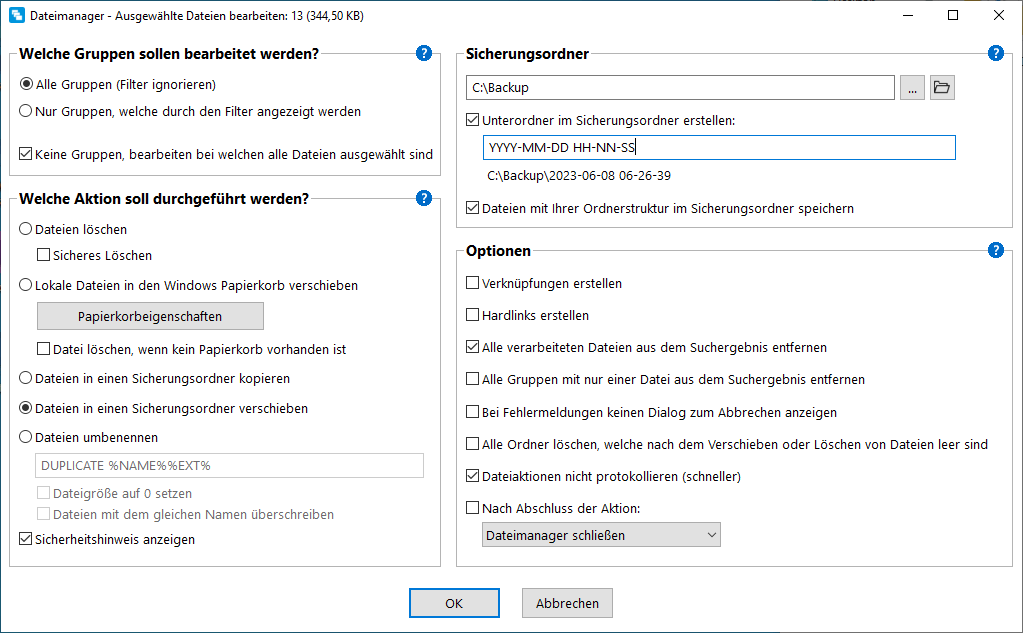This screenshot has width=1023, height=633.
Task: Enable 'Nach Abschluss der Aktion' checkbox
Action: [473, 508]
